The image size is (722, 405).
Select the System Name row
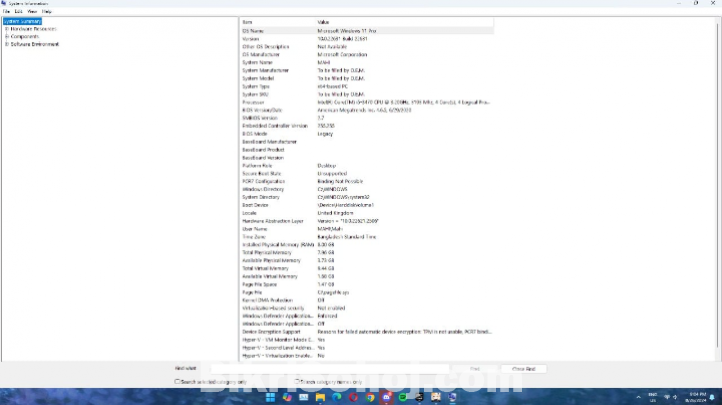tap(367, 63)
